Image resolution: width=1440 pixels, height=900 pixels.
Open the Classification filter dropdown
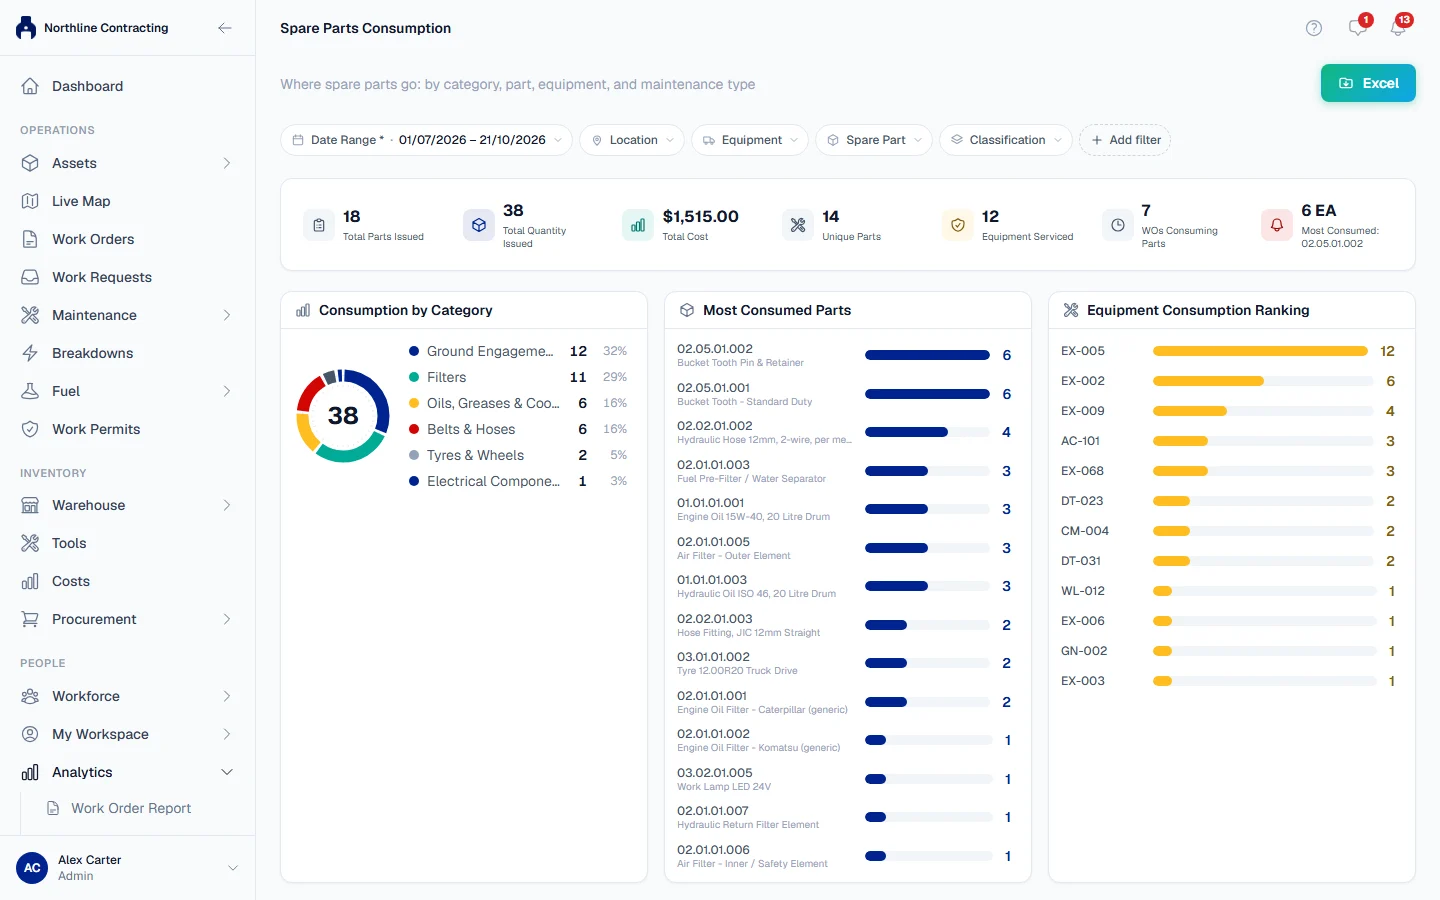click(1006, 140)
